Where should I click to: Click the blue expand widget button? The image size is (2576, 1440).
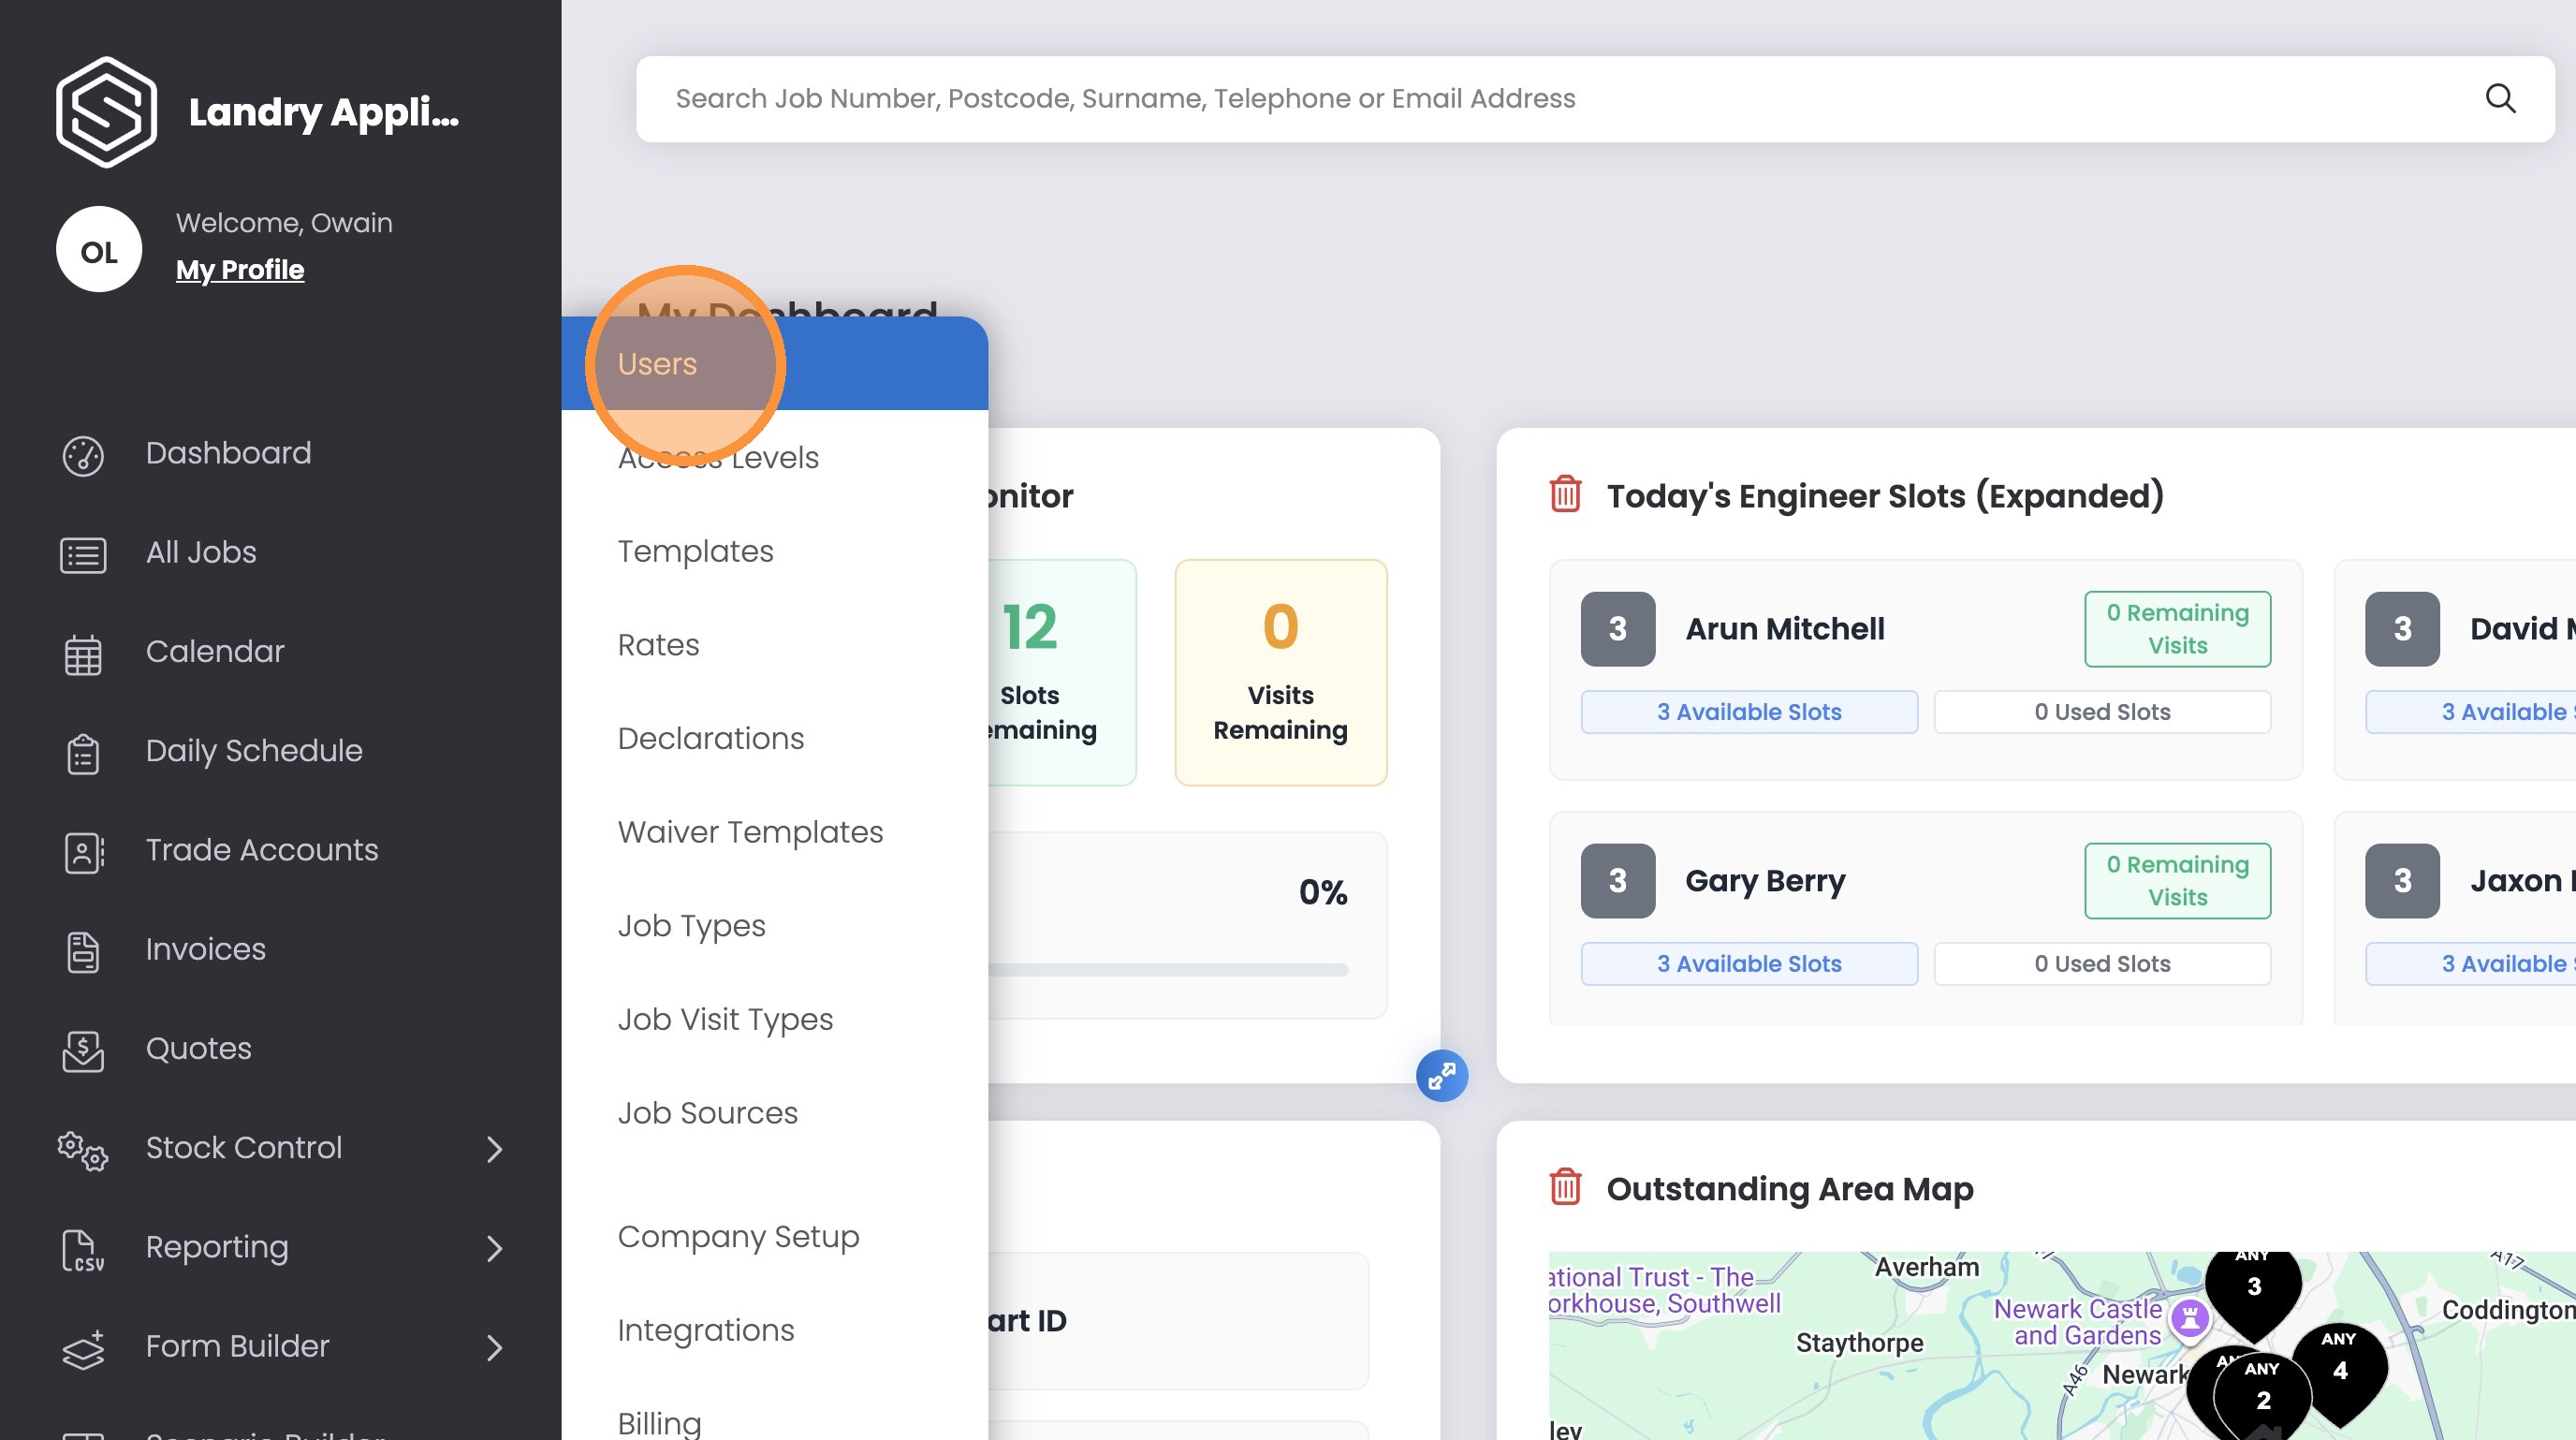pyautogui.click(x=1441, y=1075)
